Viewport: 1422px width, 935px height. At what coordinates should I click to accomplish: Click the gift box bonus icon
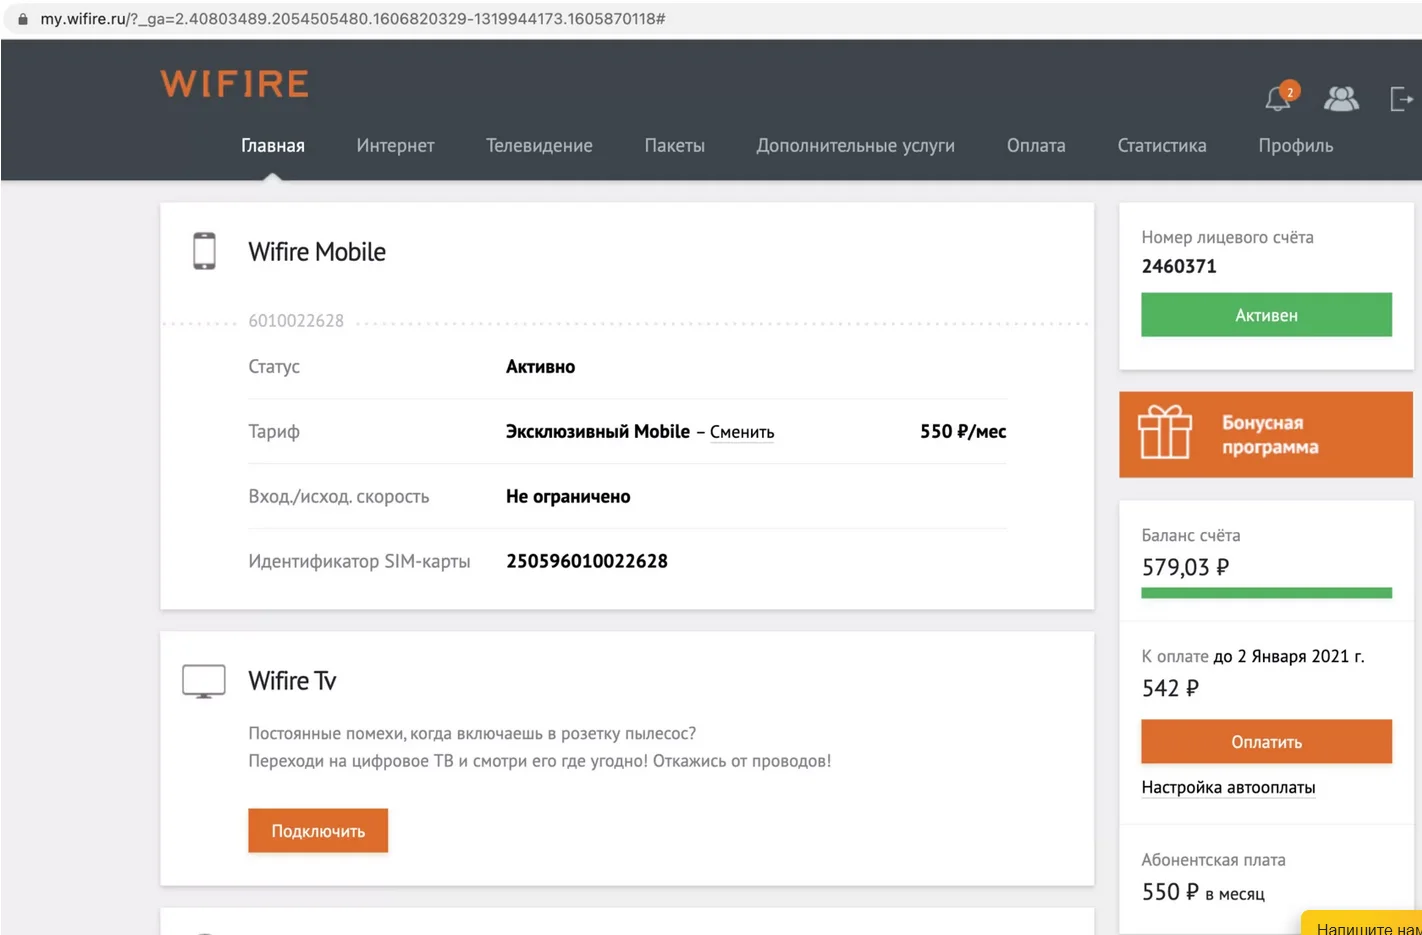click(1165, 432)
